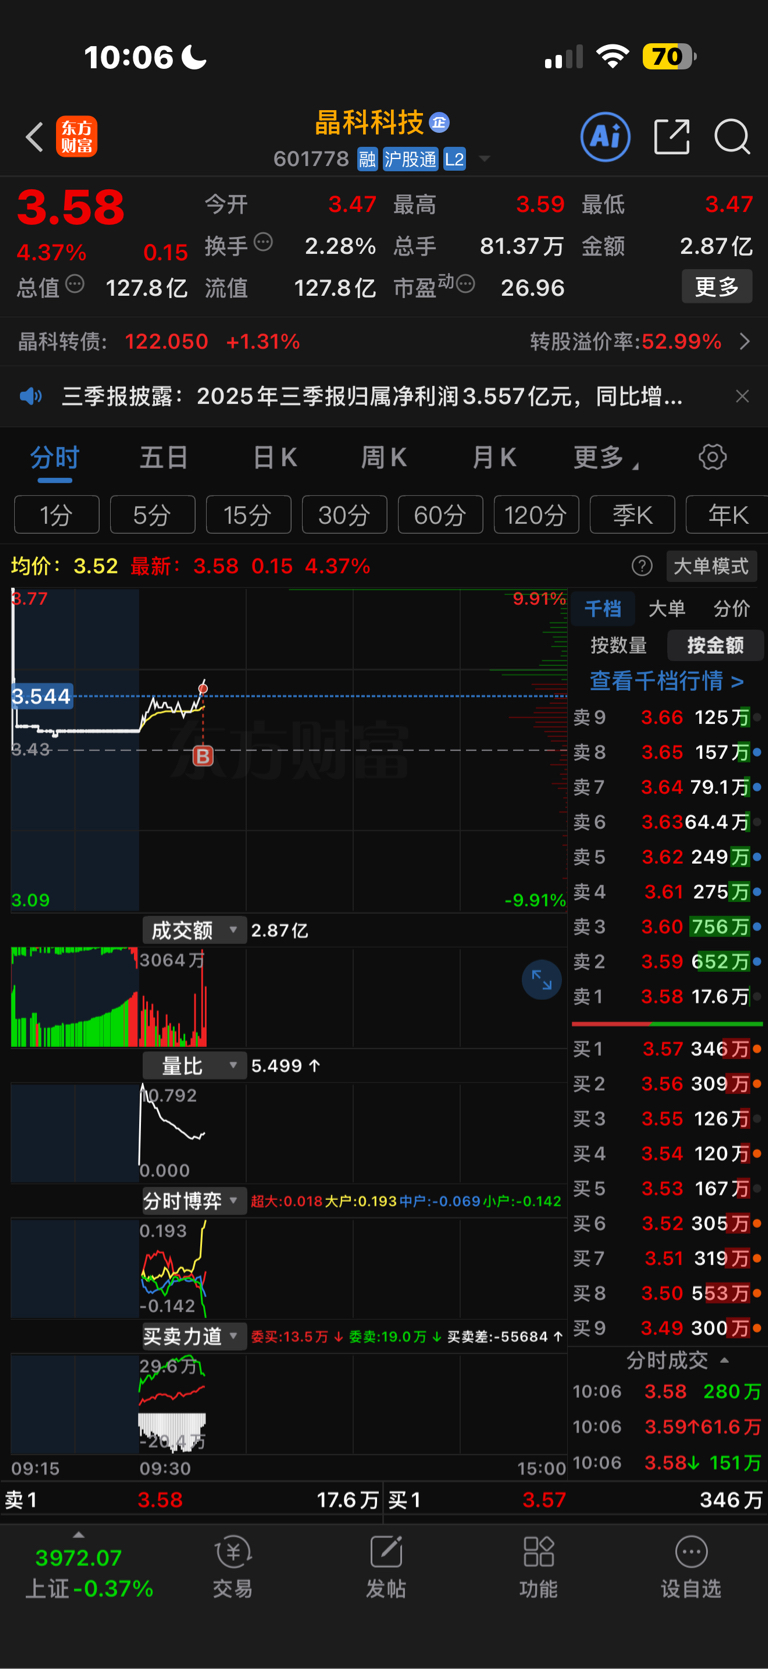Tap the expand chart fullscreen icon
This screenshot has height=1669, width=768.
pyautogui.click(x=541, y=980)
